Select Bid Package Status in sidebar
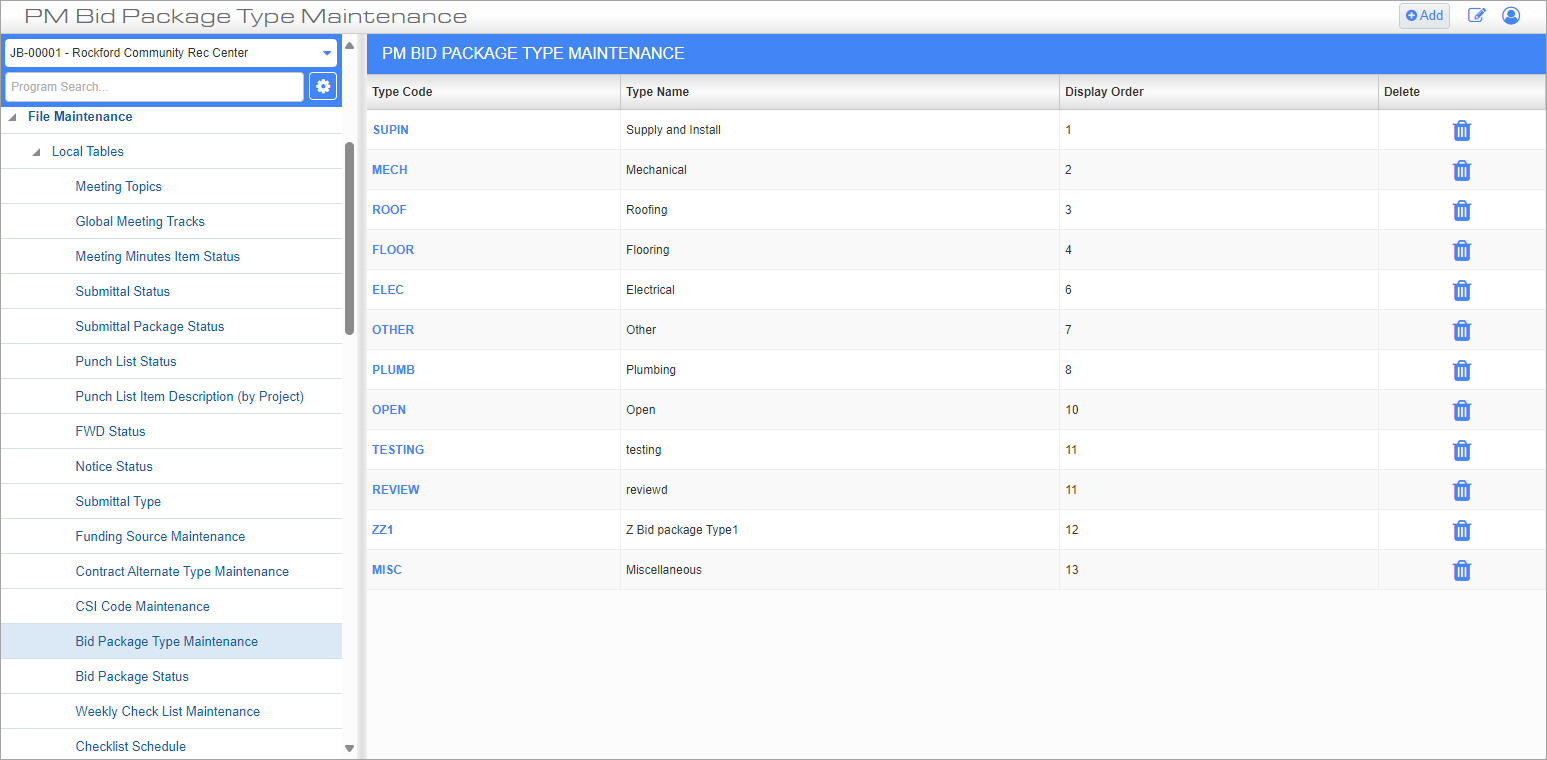 [132, 677]
